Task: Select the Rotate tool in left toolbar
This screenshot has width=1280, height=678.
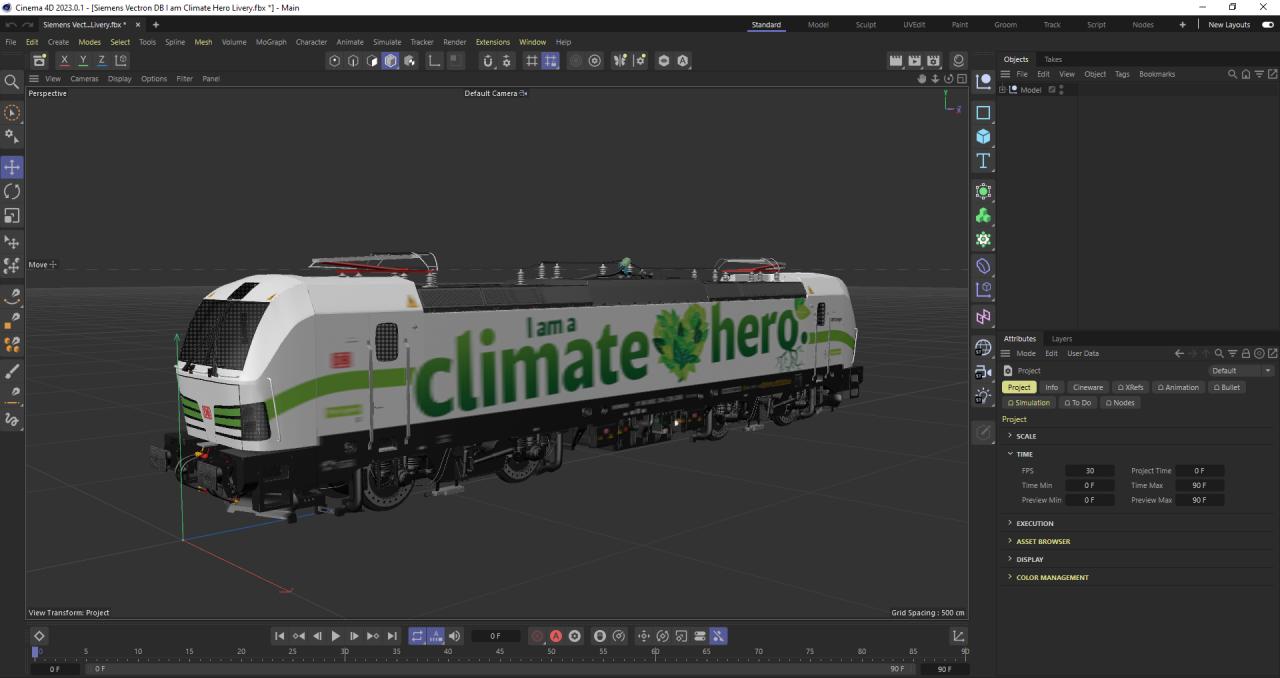Action: [12, 191]
